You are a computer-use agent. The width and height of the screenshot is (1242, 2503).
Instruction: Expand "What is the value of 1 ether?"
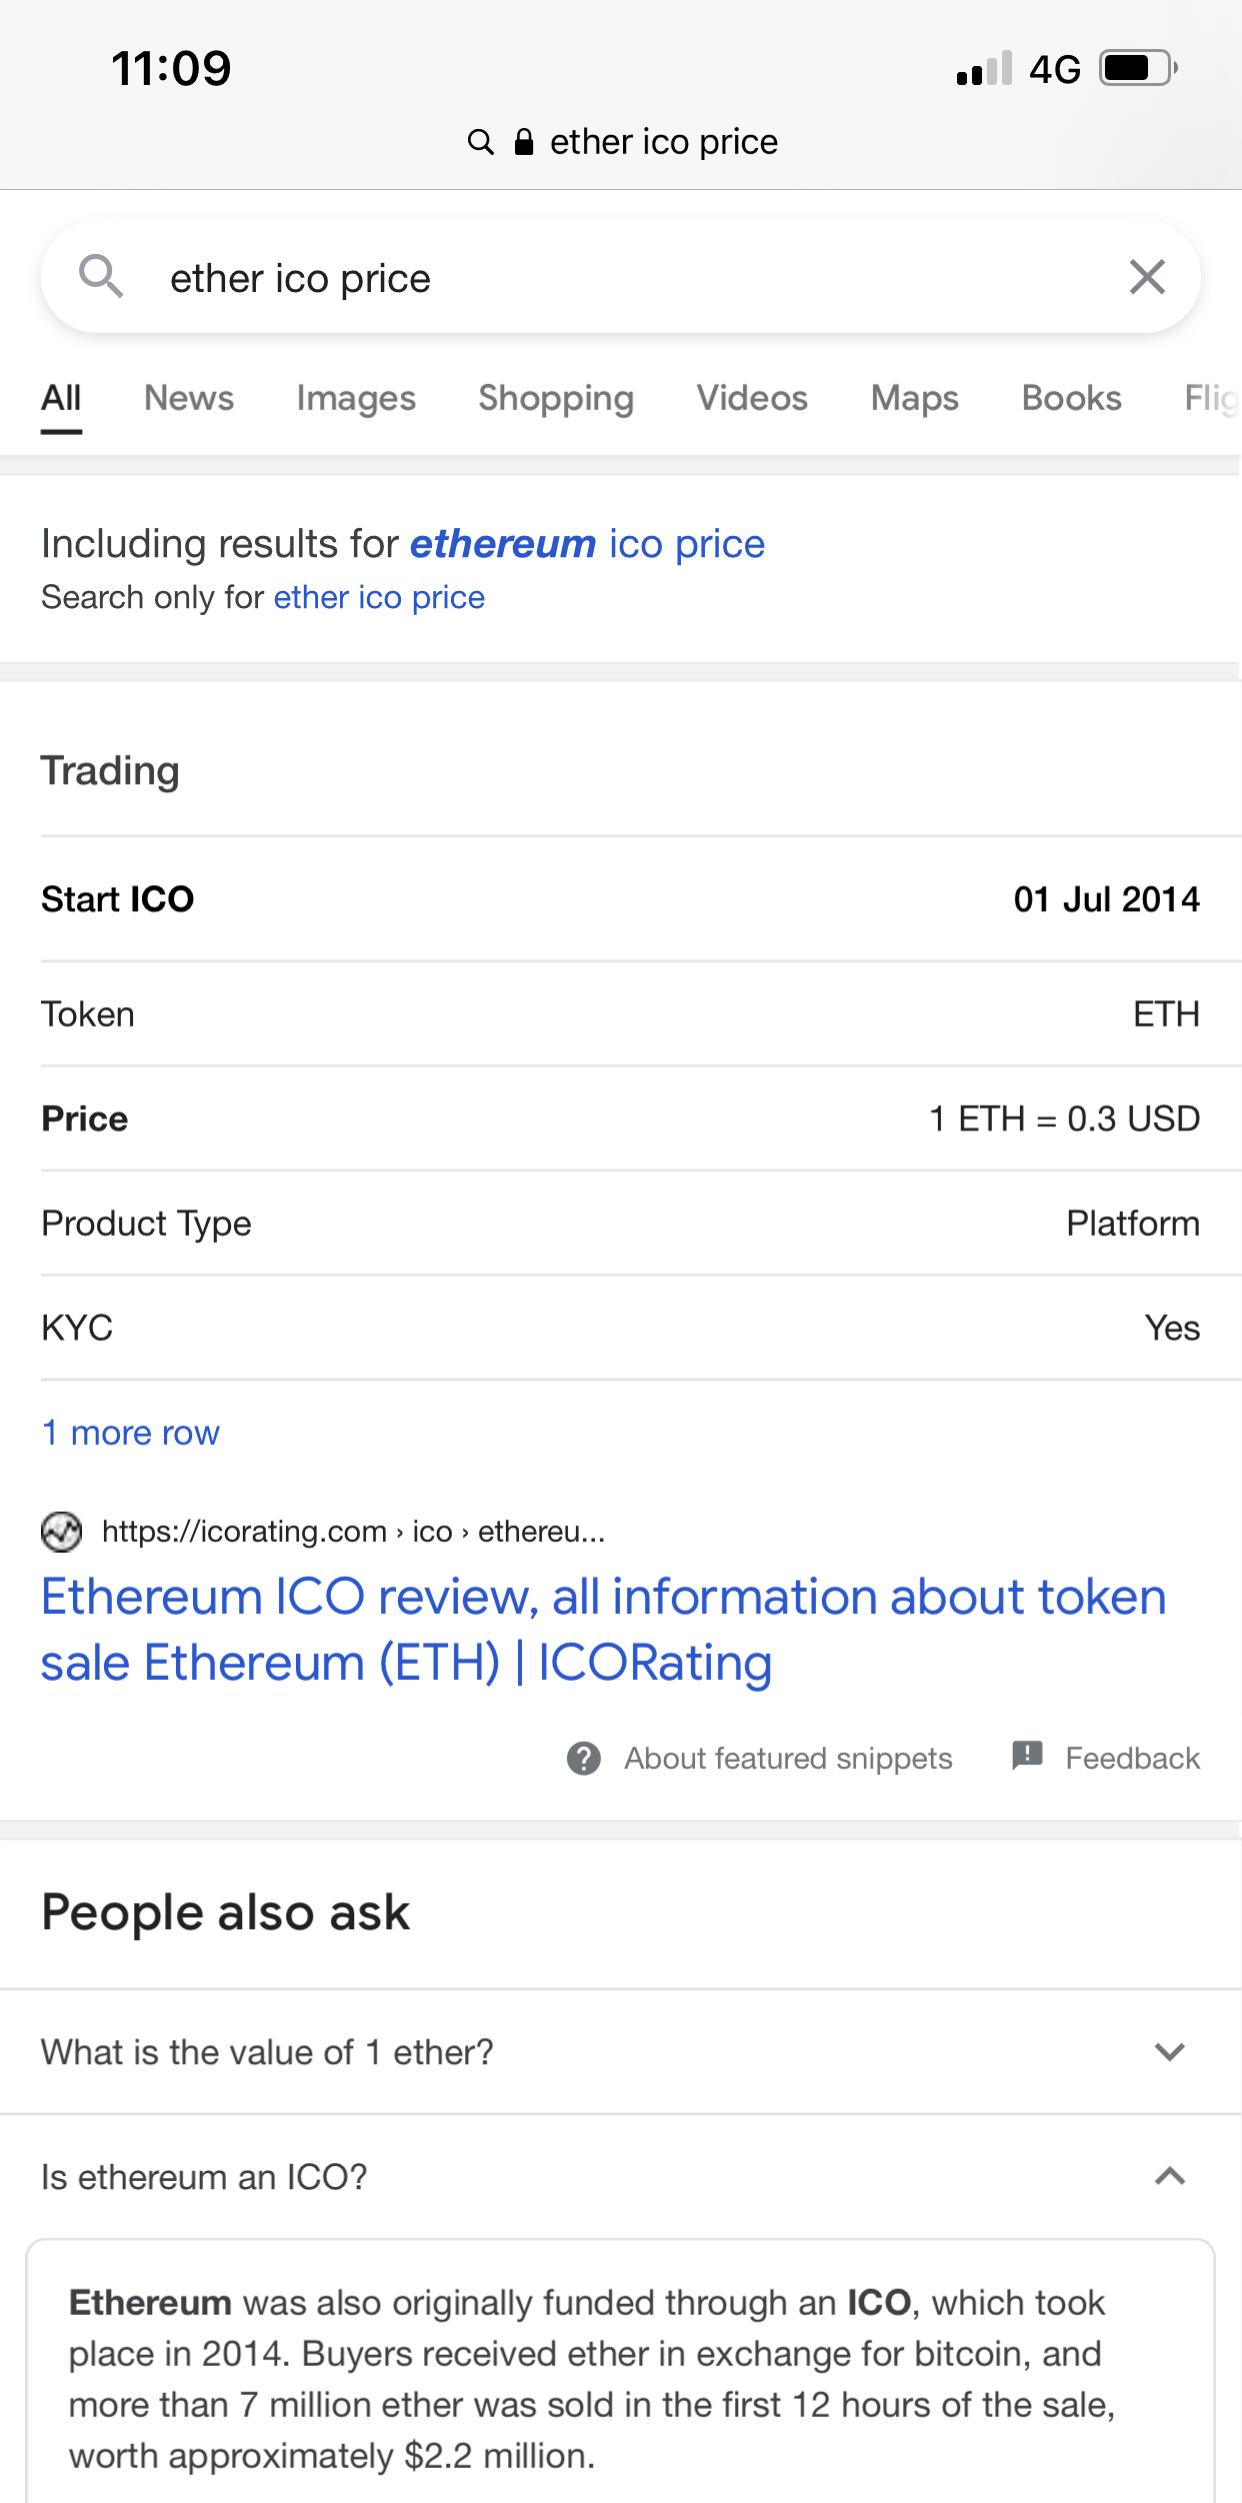point(1169,2052)
